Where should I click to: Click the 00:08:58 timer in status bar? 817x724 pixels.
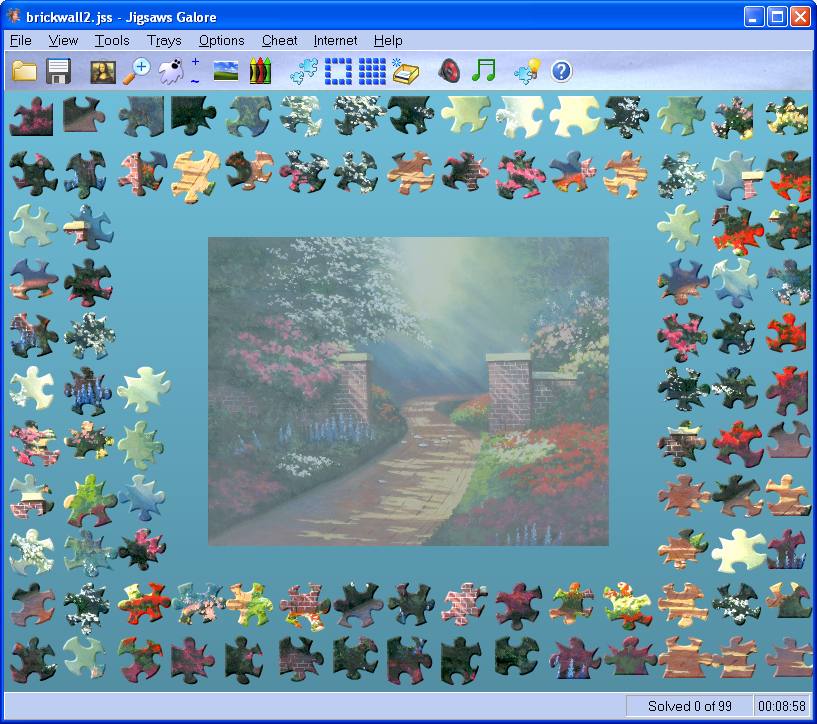point(782,706)
